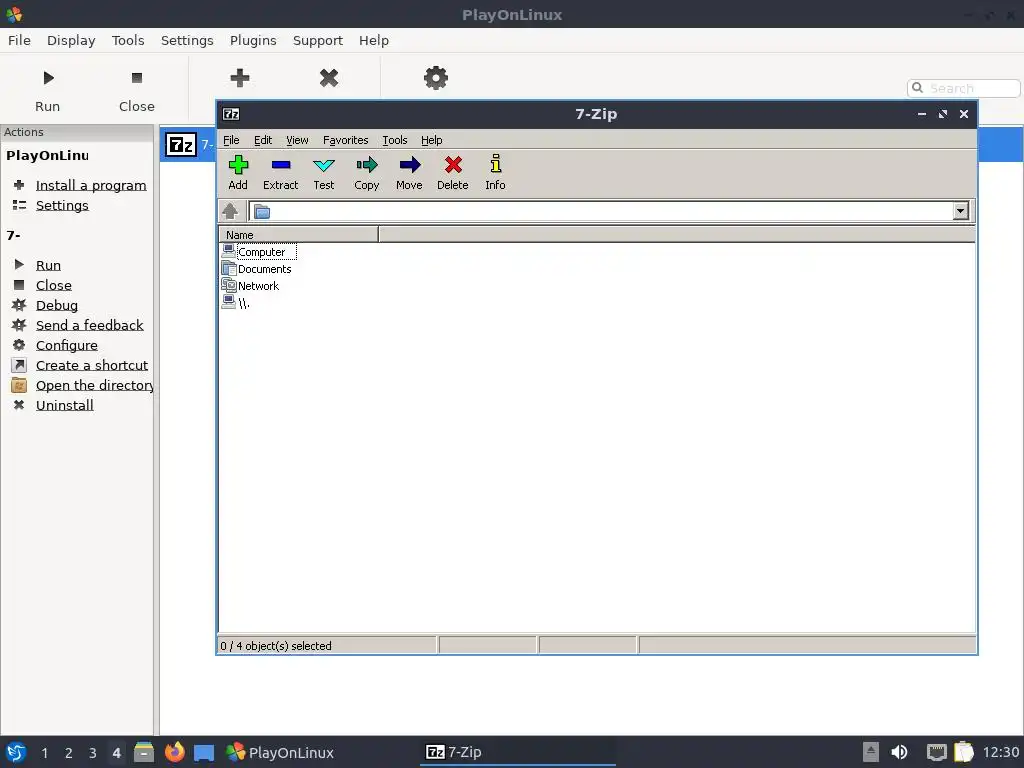The image size is (1024, 768).
Task: Expand the 7-Zip address bar dropdown
Action: [x=960, y=211]
